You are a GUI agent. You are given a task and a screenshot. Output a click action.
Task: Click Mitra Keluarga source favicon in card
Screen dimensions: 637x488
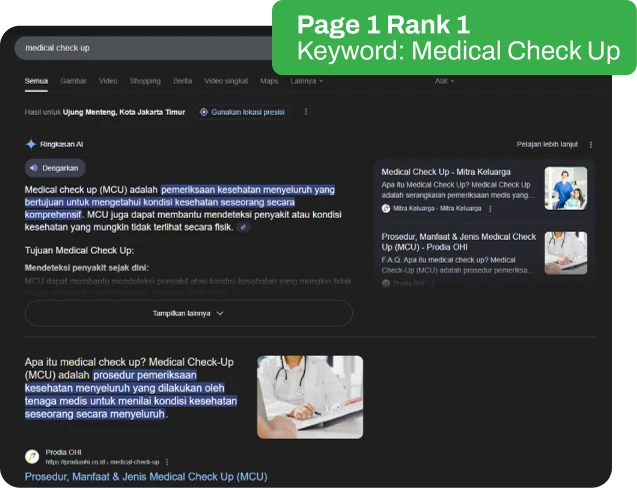[x=386, y=208]
